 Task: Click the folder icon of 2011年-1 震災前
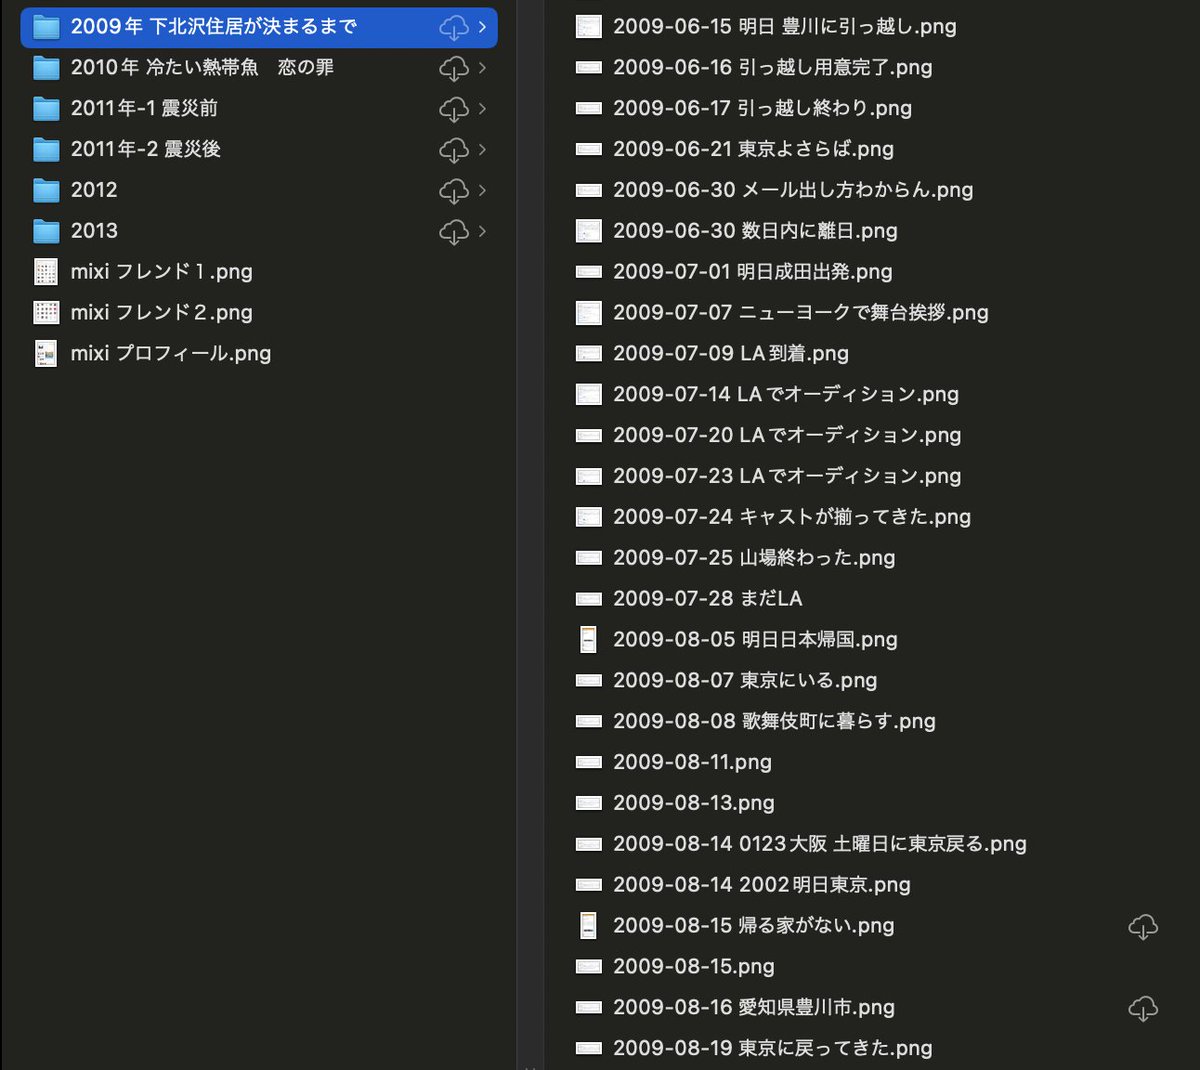pyautogui.click(x=46, y=109)
